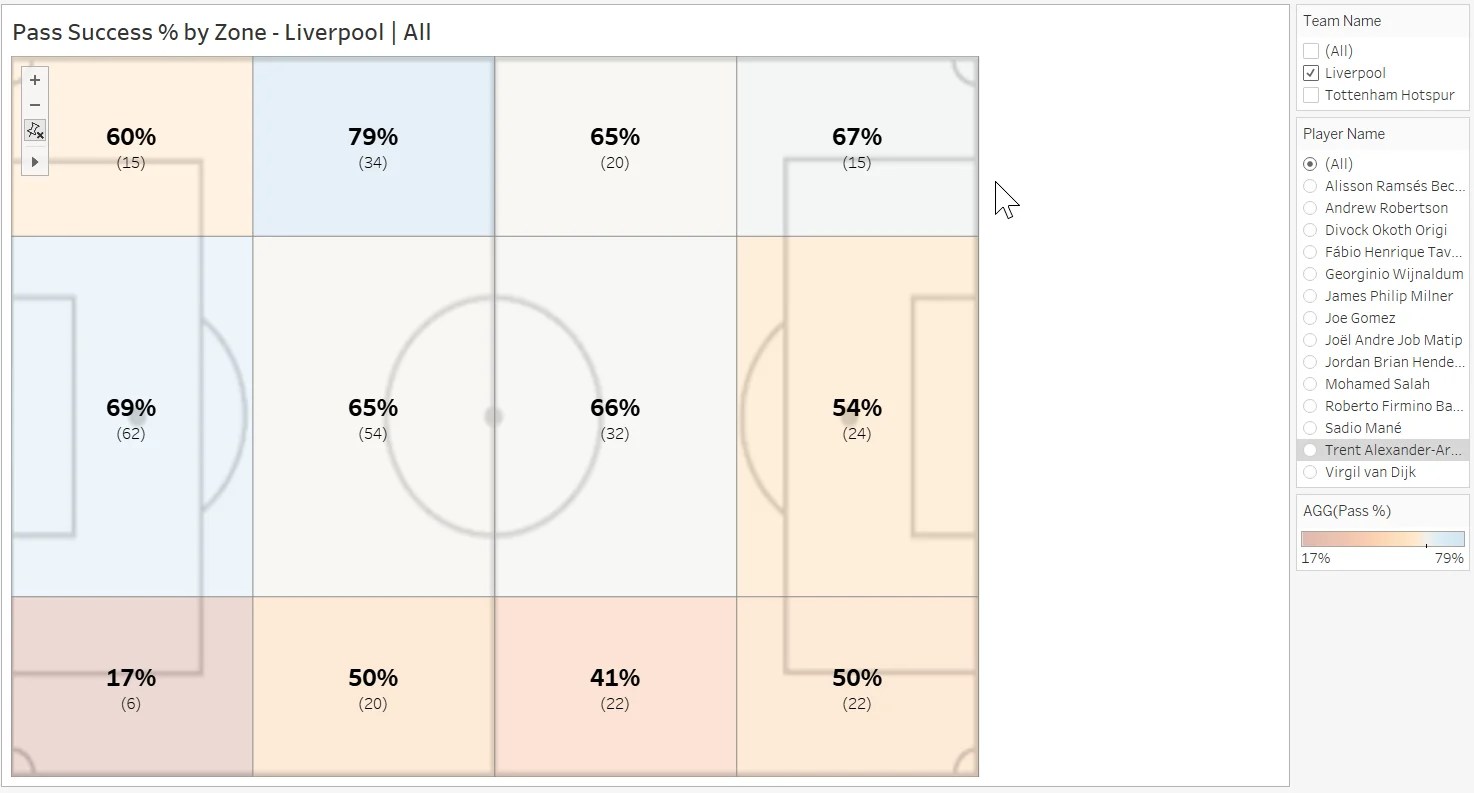Zoom in on the pitch map
This screenshot has width=1474, height=793.
click(34, 79)
